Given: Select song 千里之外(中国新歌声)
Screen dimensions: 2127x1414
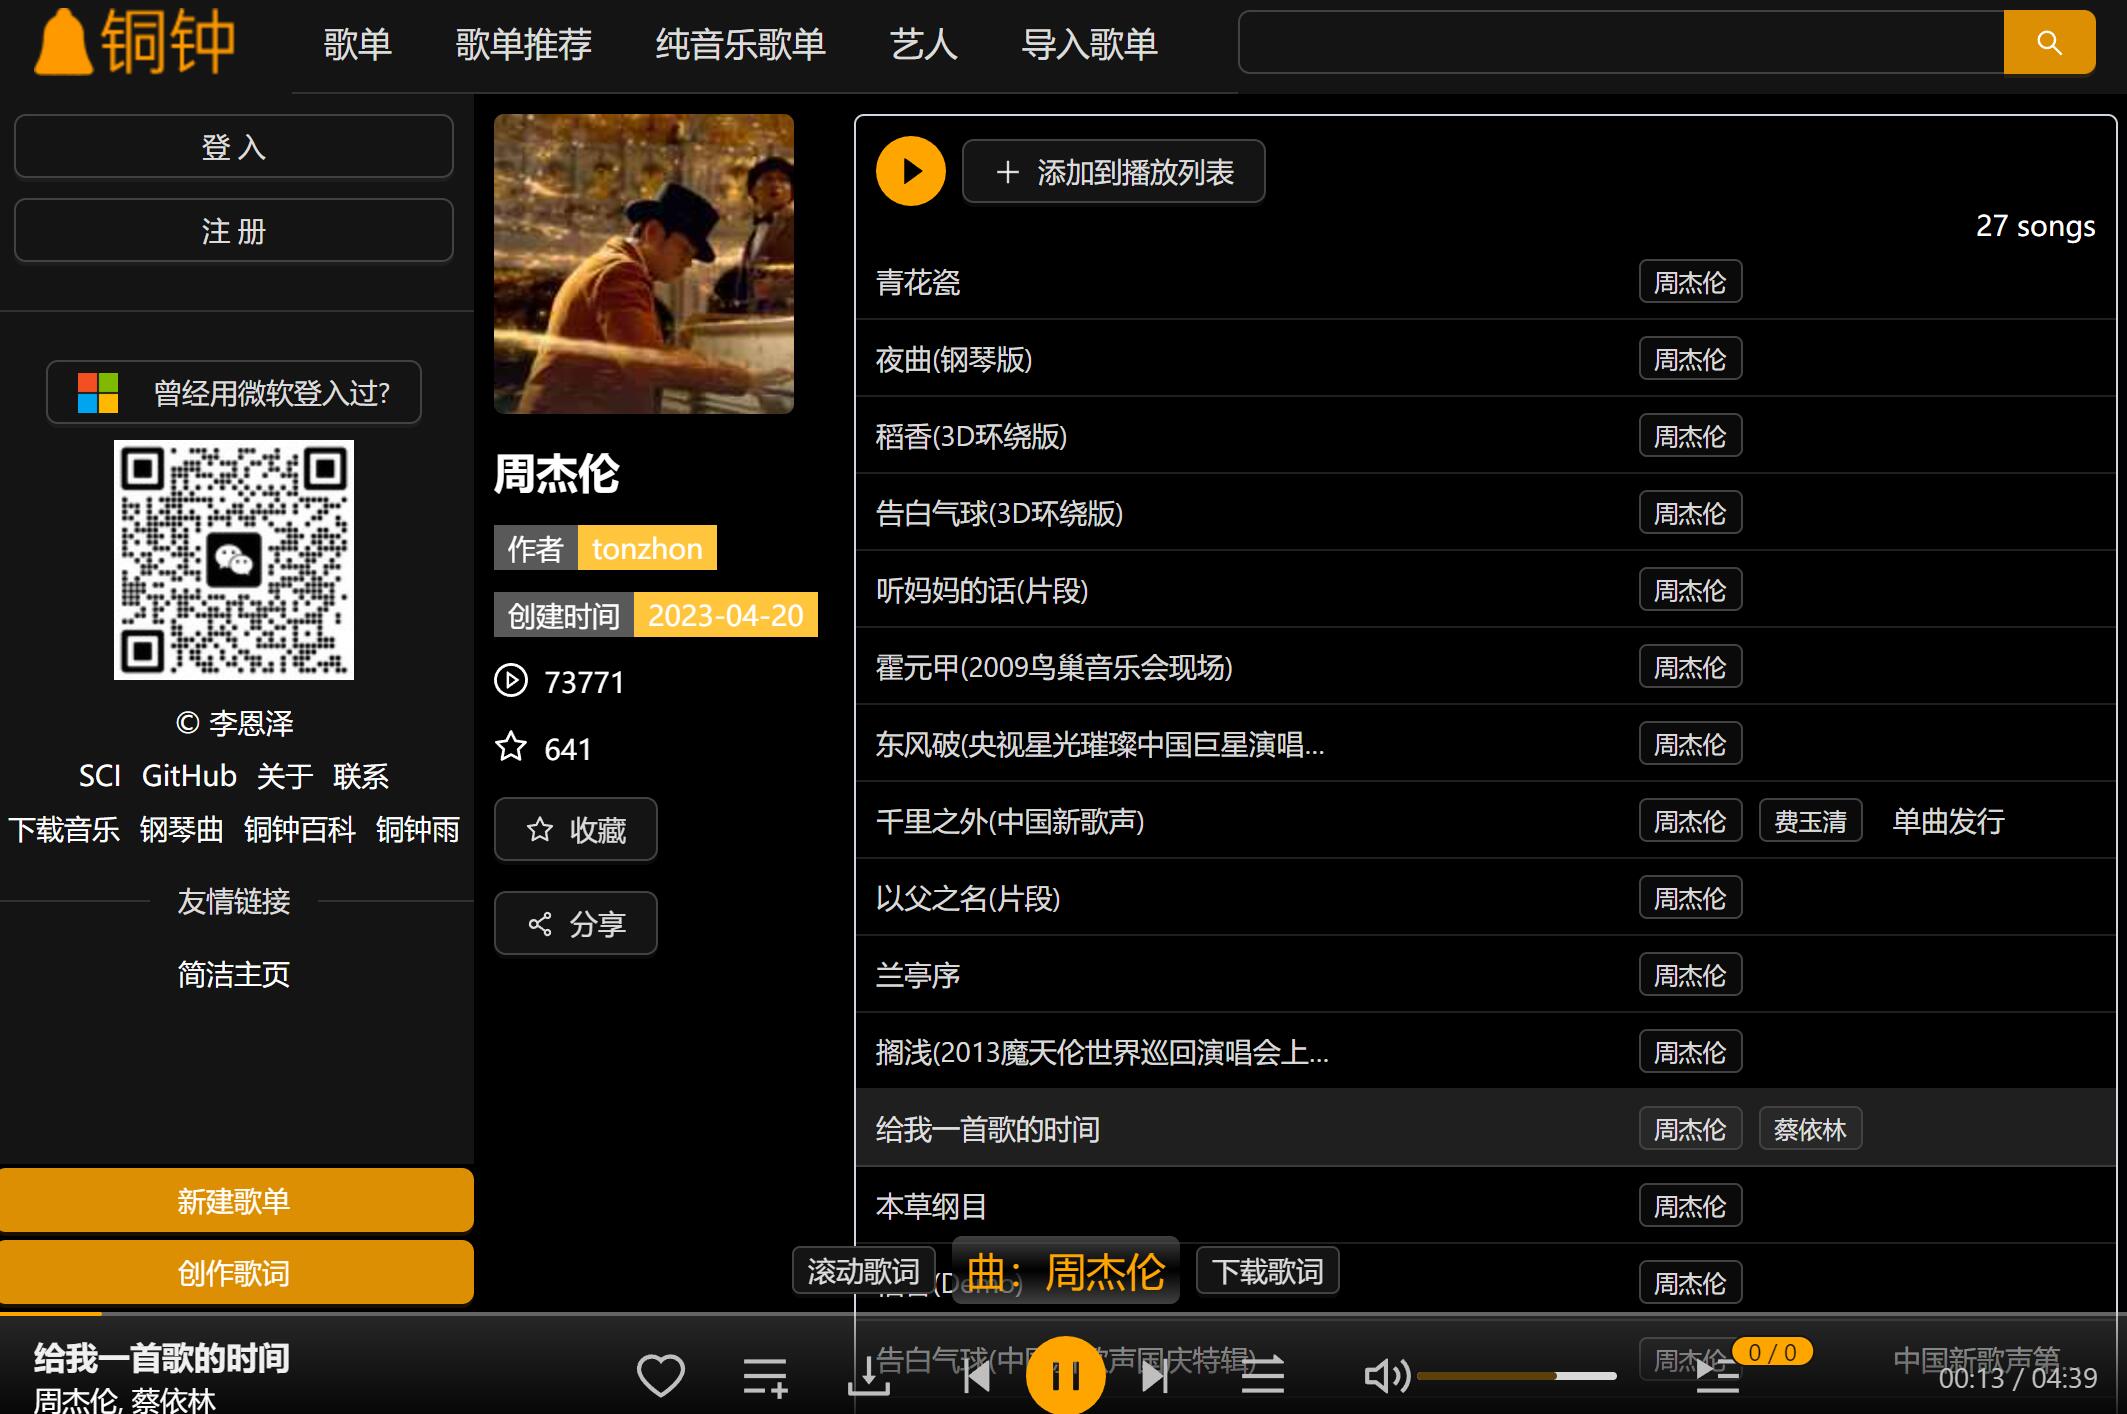Looking at the screenshot, I should tap(1010, 822).
